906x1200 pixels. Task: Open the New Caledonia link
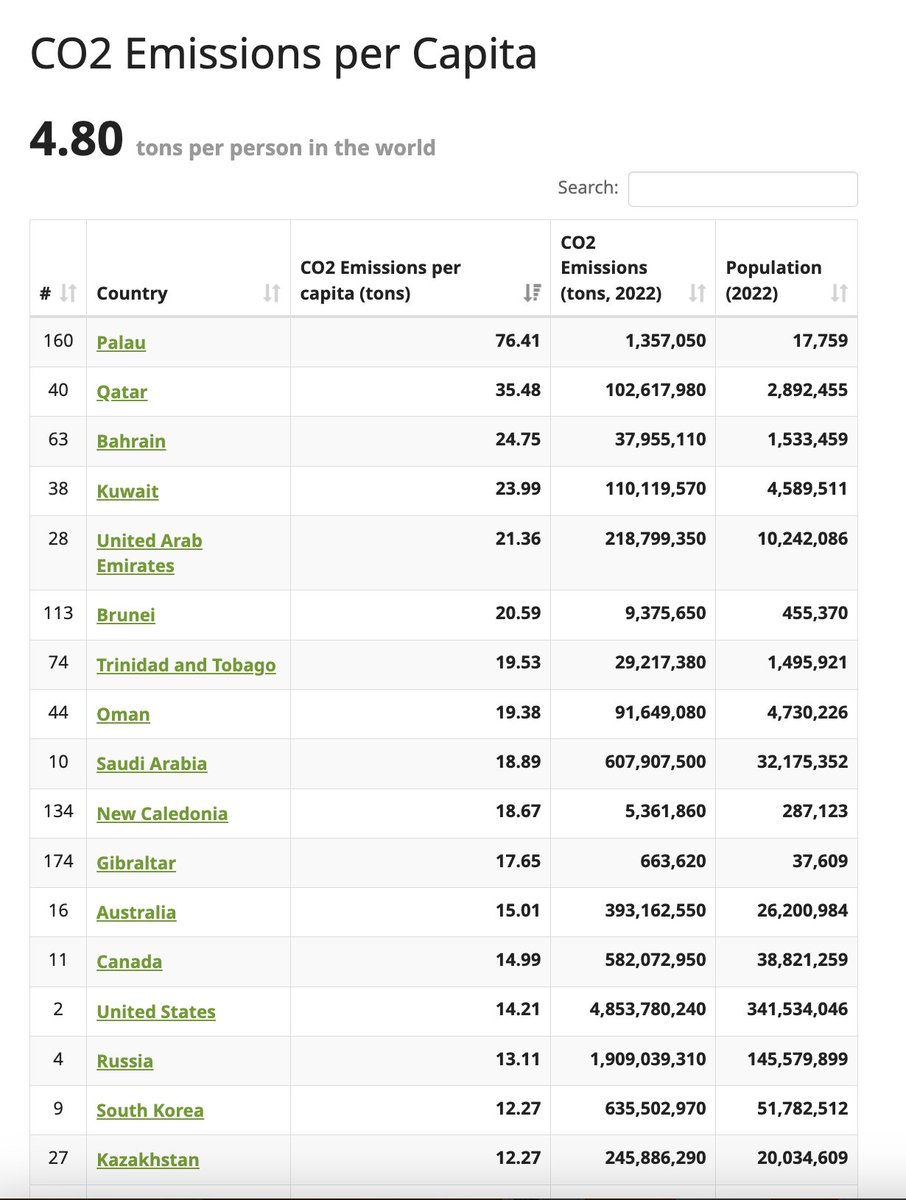(x=162, y=814)
